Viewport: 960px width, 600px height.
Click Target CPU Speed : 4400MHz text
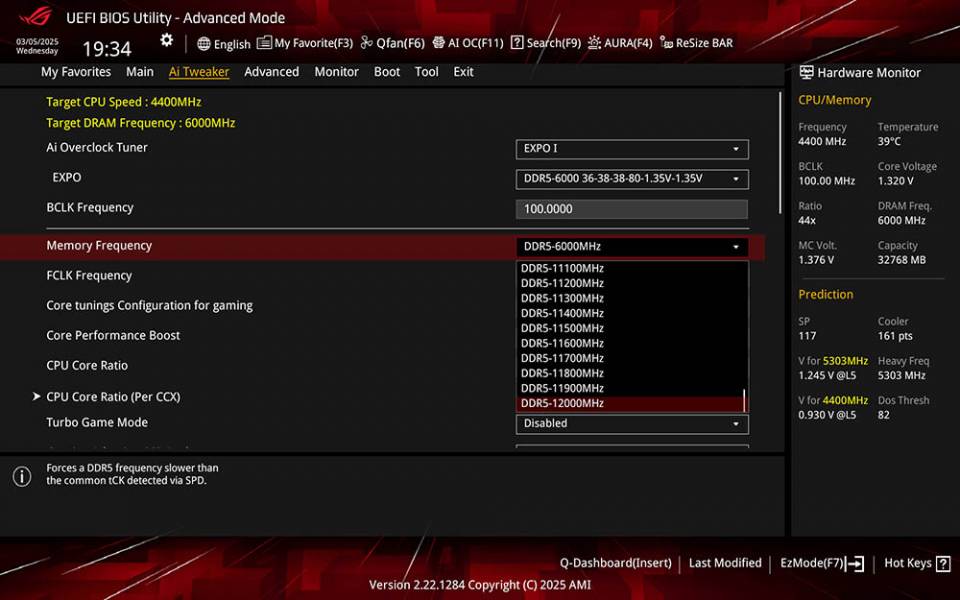click(124, 102)
